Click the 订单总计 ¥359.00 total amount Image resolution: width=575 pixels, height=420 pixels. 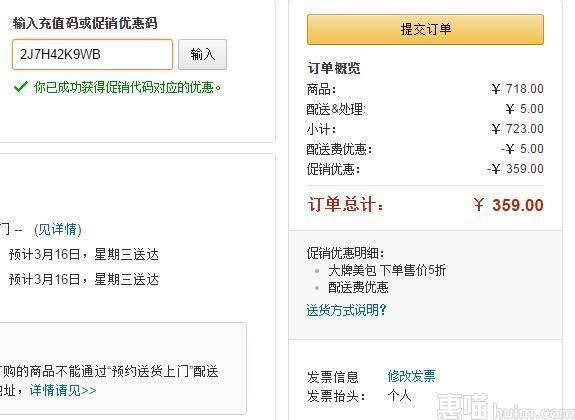tap(508, 205)
